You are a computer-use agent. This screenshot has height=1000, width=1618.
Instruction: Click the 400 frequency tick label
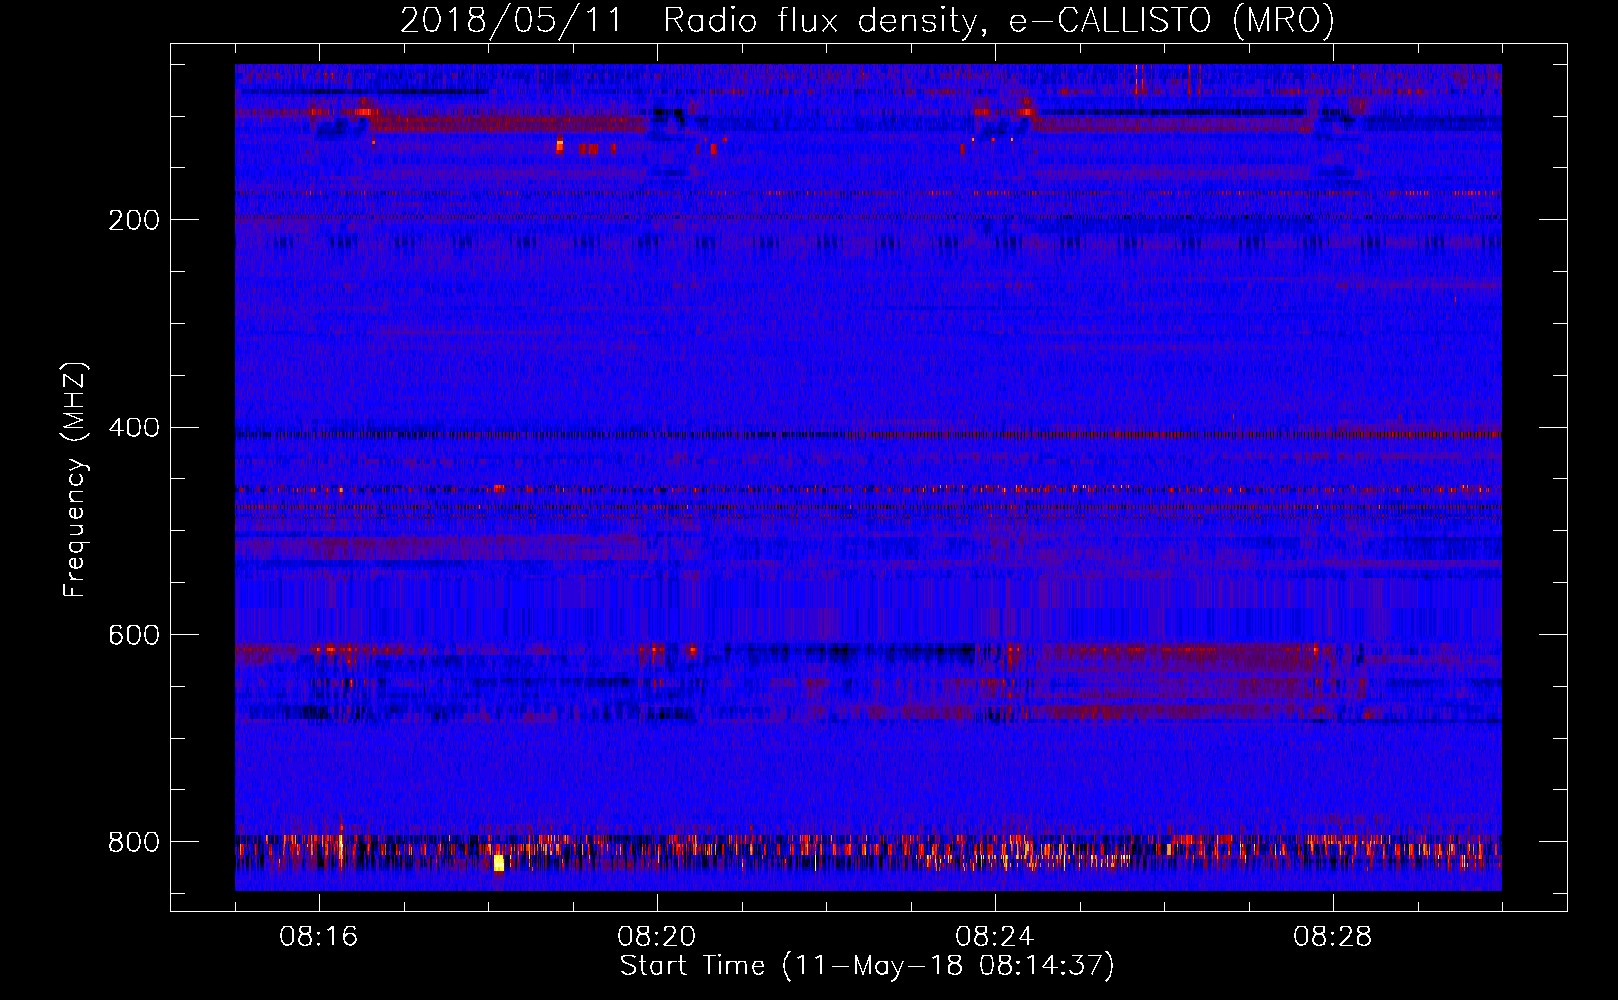click(x=134, y=428)
